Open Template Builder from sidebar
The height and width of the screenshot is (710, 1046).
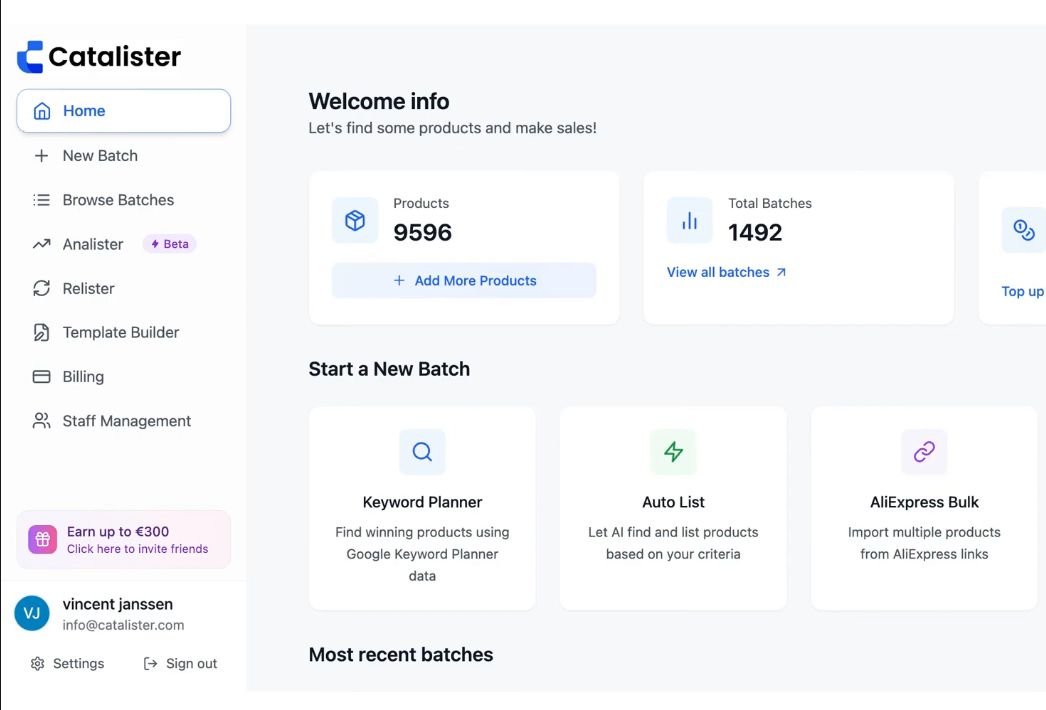tap(121, 333)
